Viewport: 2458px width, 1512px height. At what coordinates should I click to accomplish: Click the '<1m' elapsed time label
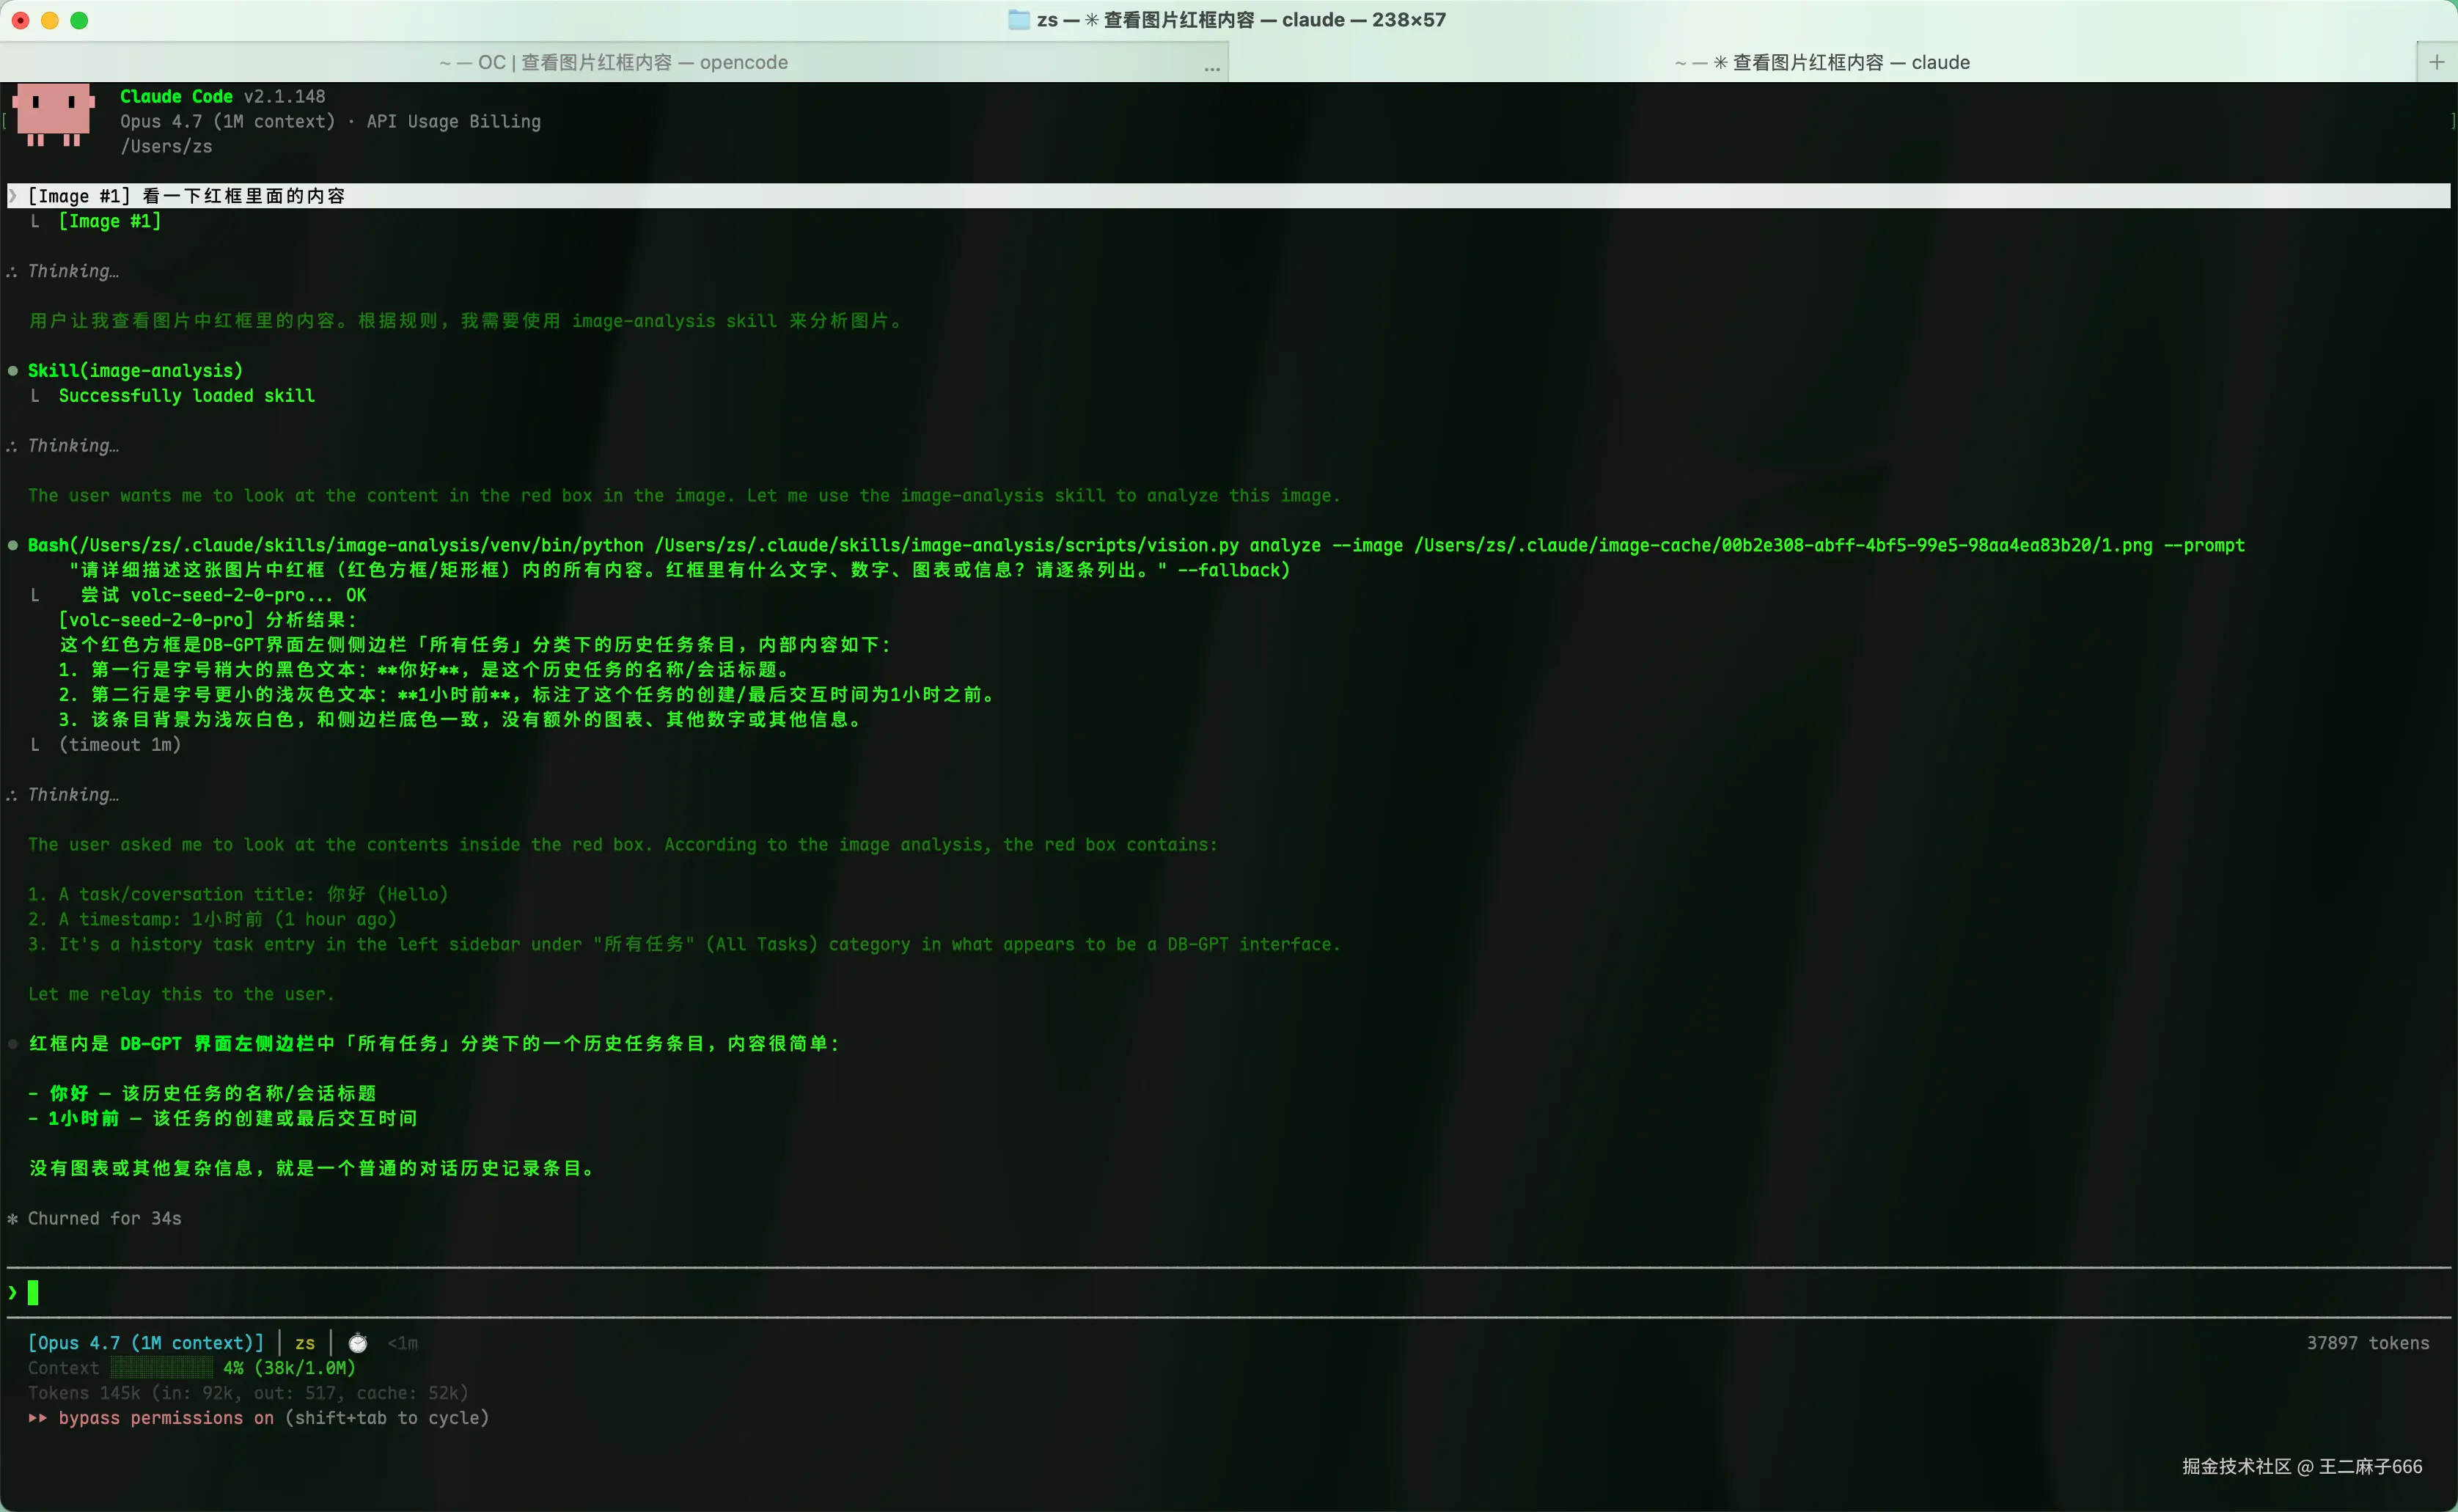point(403,1343)
